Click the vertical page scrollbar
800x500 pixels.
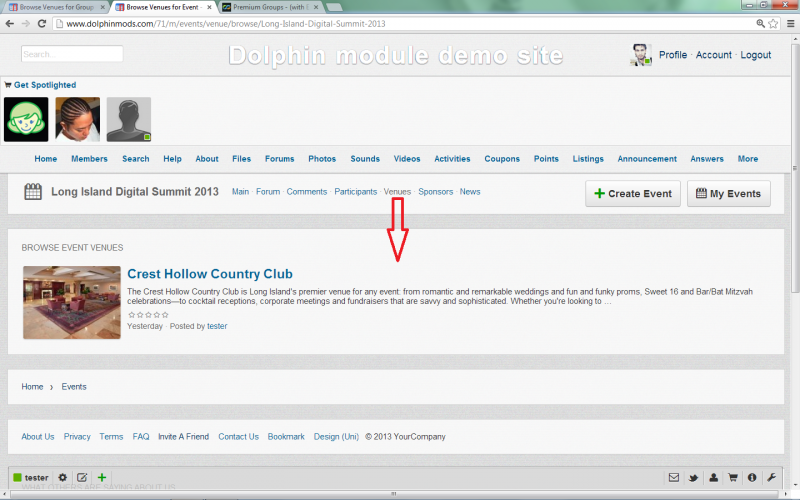click(x=795, y=168)
